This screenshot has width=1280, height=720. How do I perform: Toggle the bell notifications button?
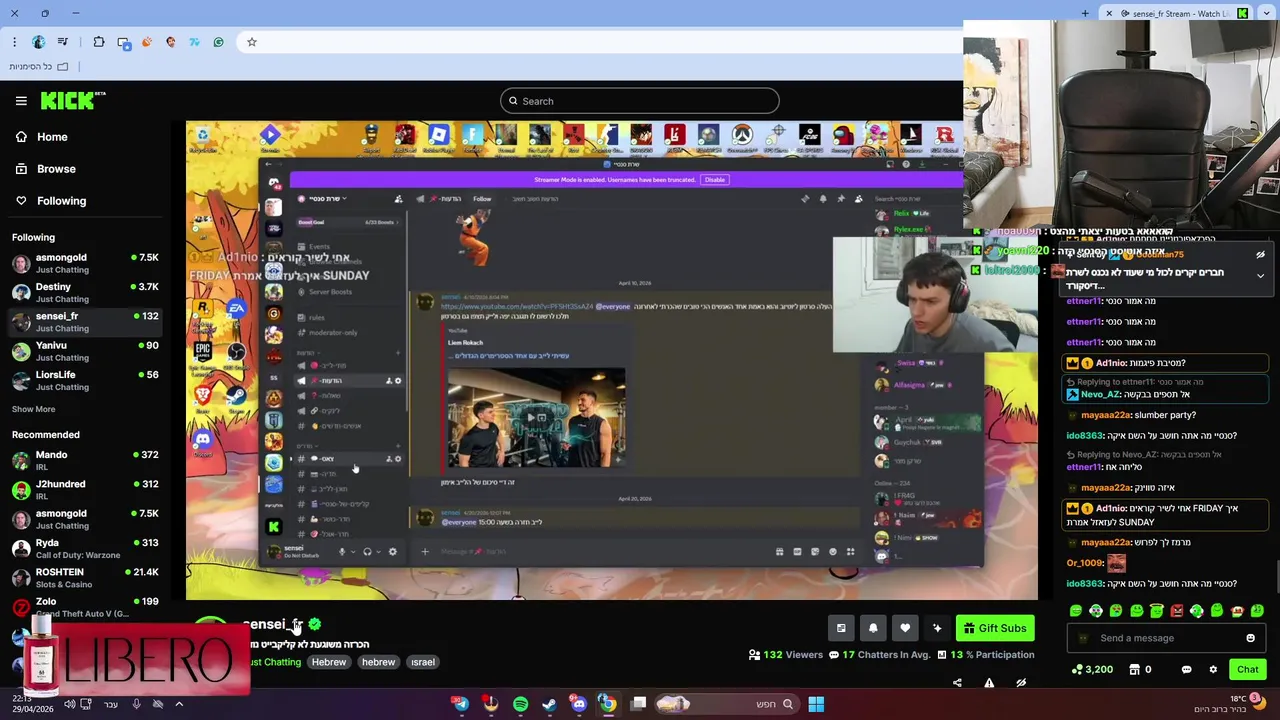point(873,628)
